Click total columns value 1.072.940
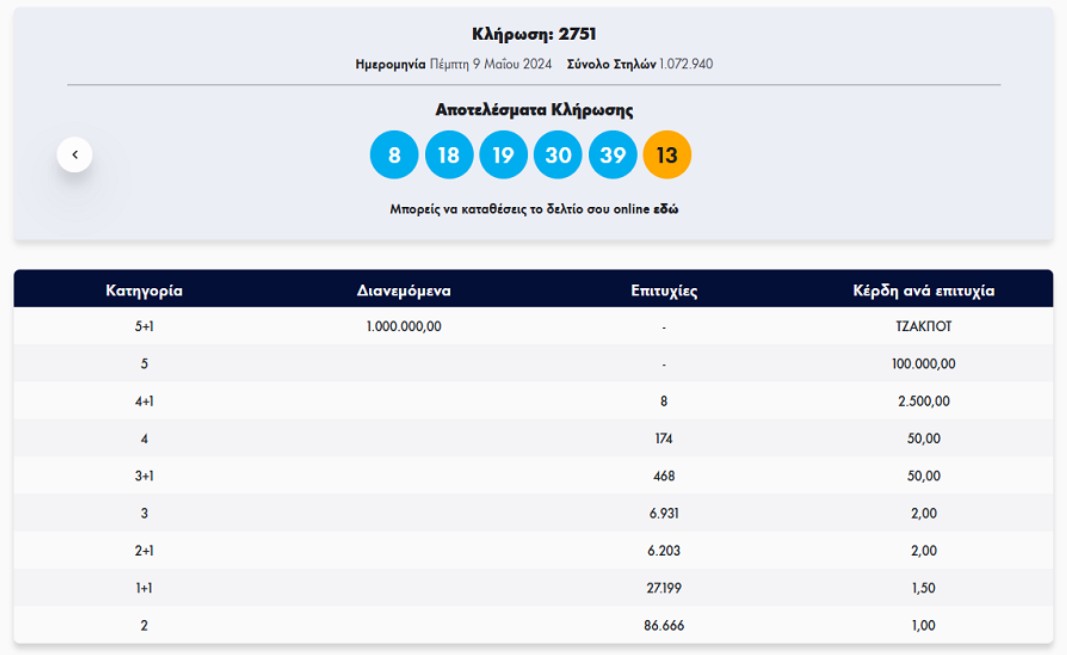 [x=686, y=64]
